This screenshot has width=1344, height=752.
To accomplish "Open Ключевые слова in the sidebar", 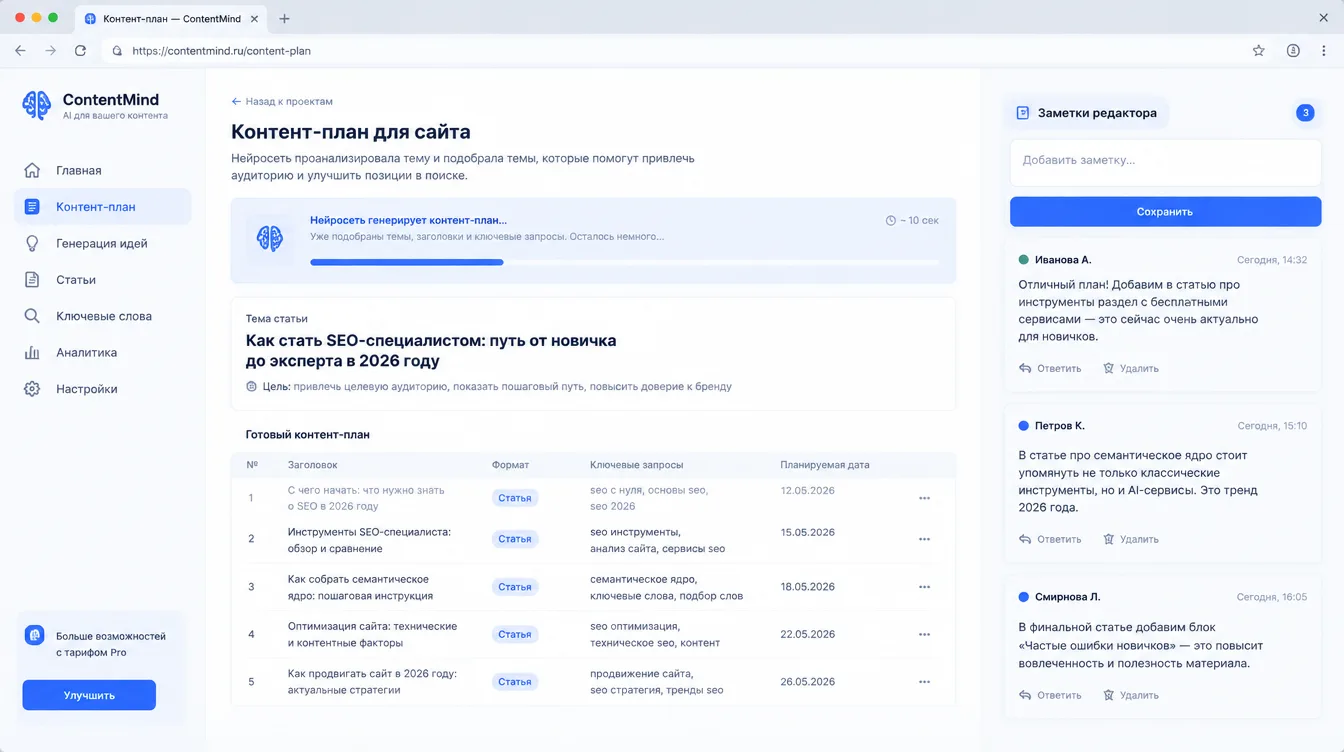I will click(x=102, y=316).
